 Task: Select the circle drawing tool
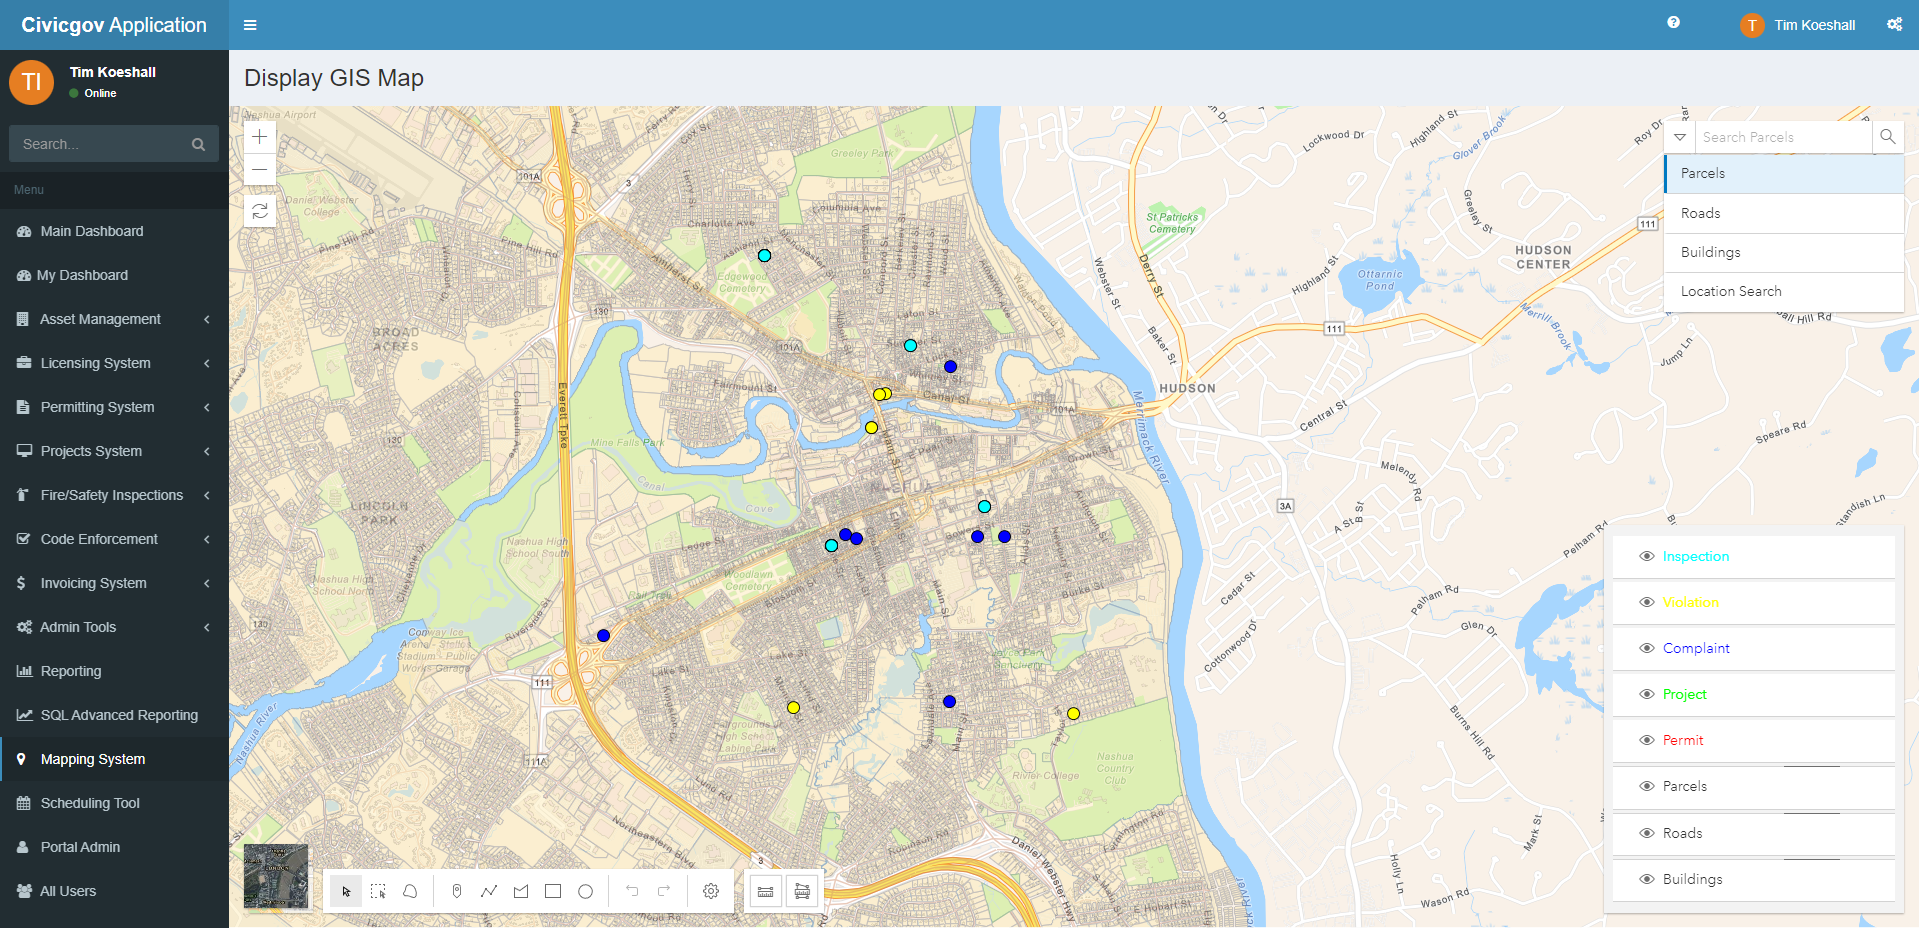pos(585,890)
